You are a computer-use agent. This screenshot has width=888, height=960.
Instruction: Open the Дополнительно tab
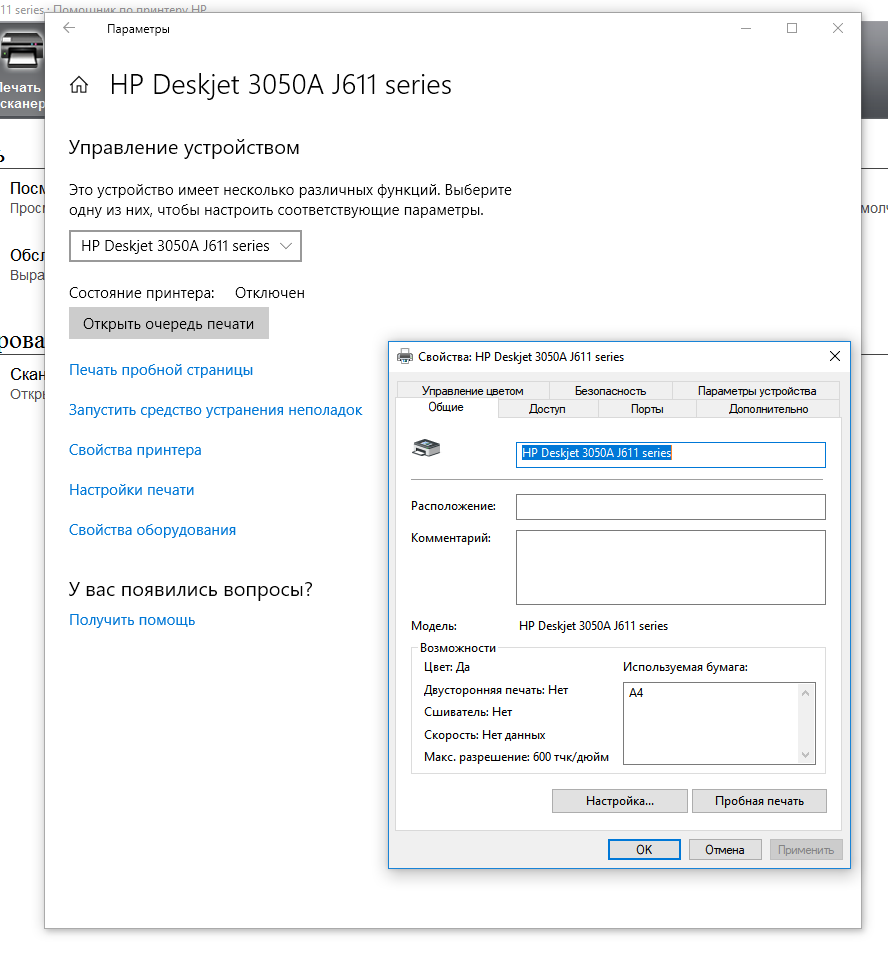coord(768,408)
